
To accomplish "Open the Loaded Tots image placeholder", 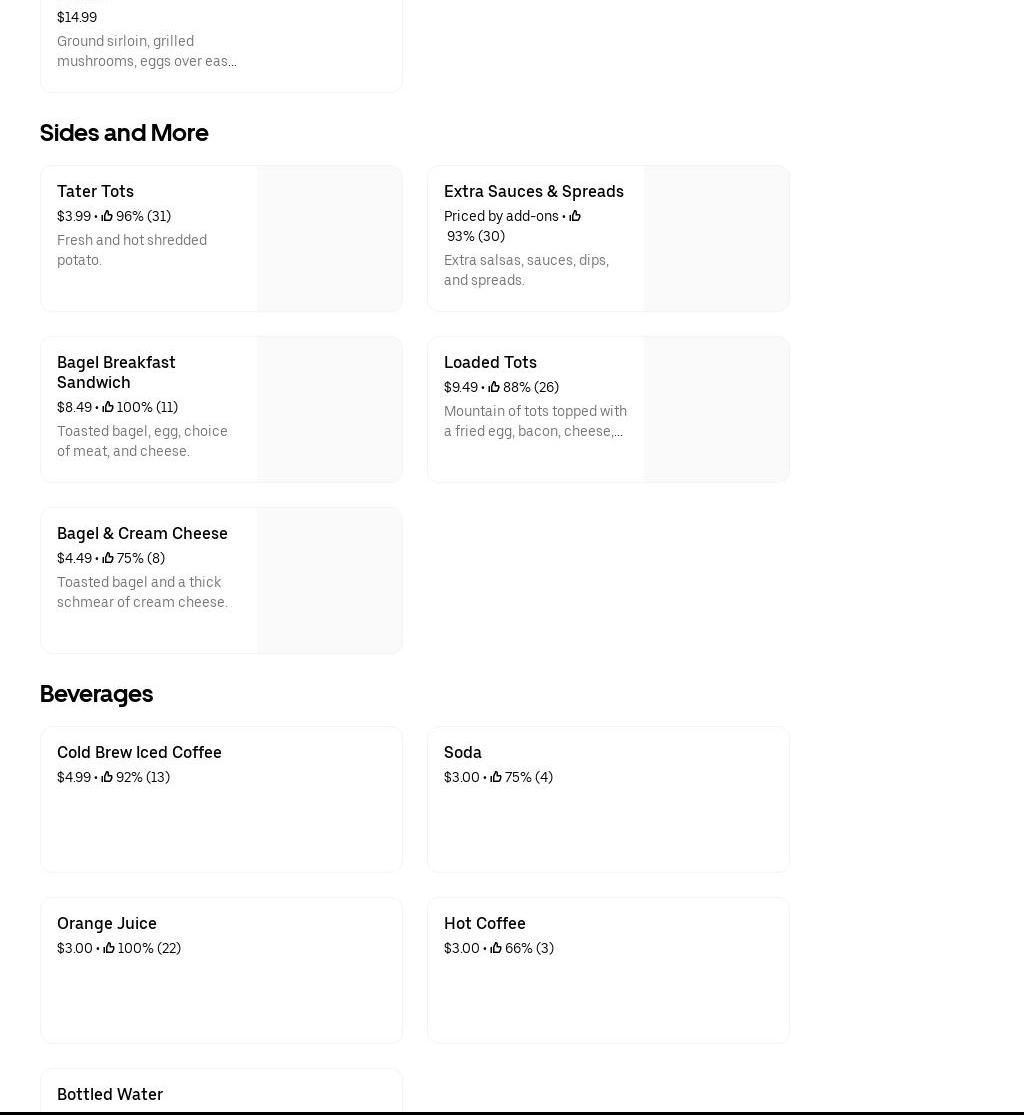I will coord(716,409).
